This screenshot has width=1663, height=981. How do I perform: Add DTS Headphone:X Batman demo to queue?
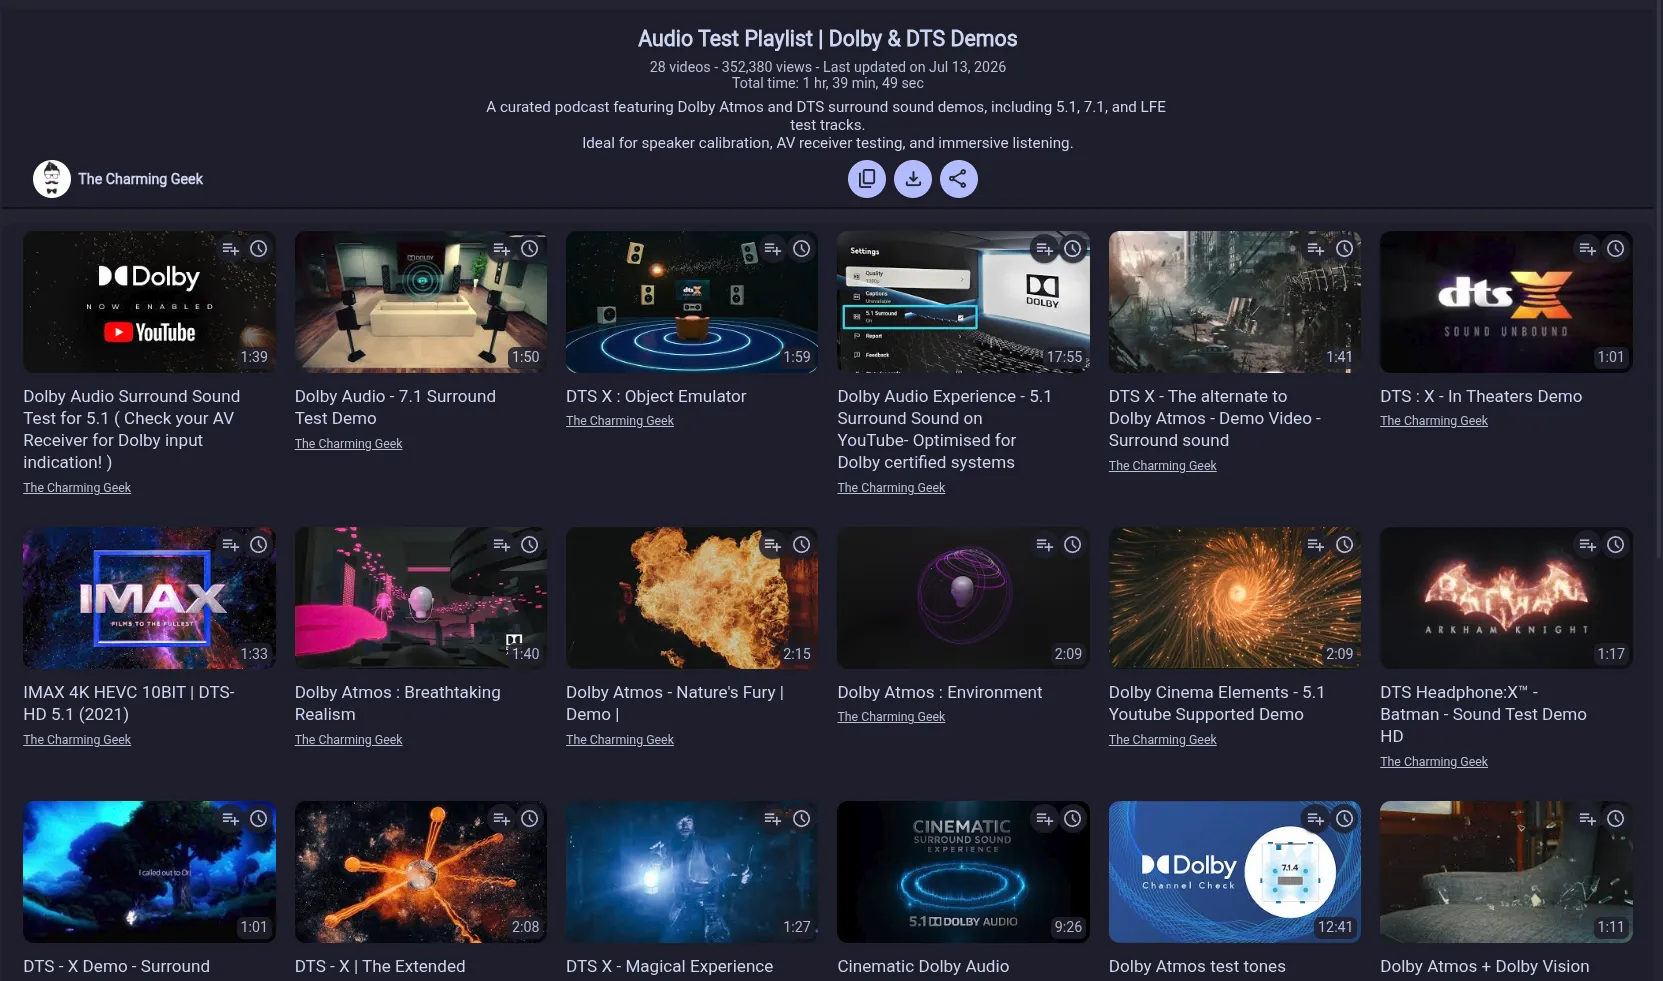click(x=1588, y=545)
